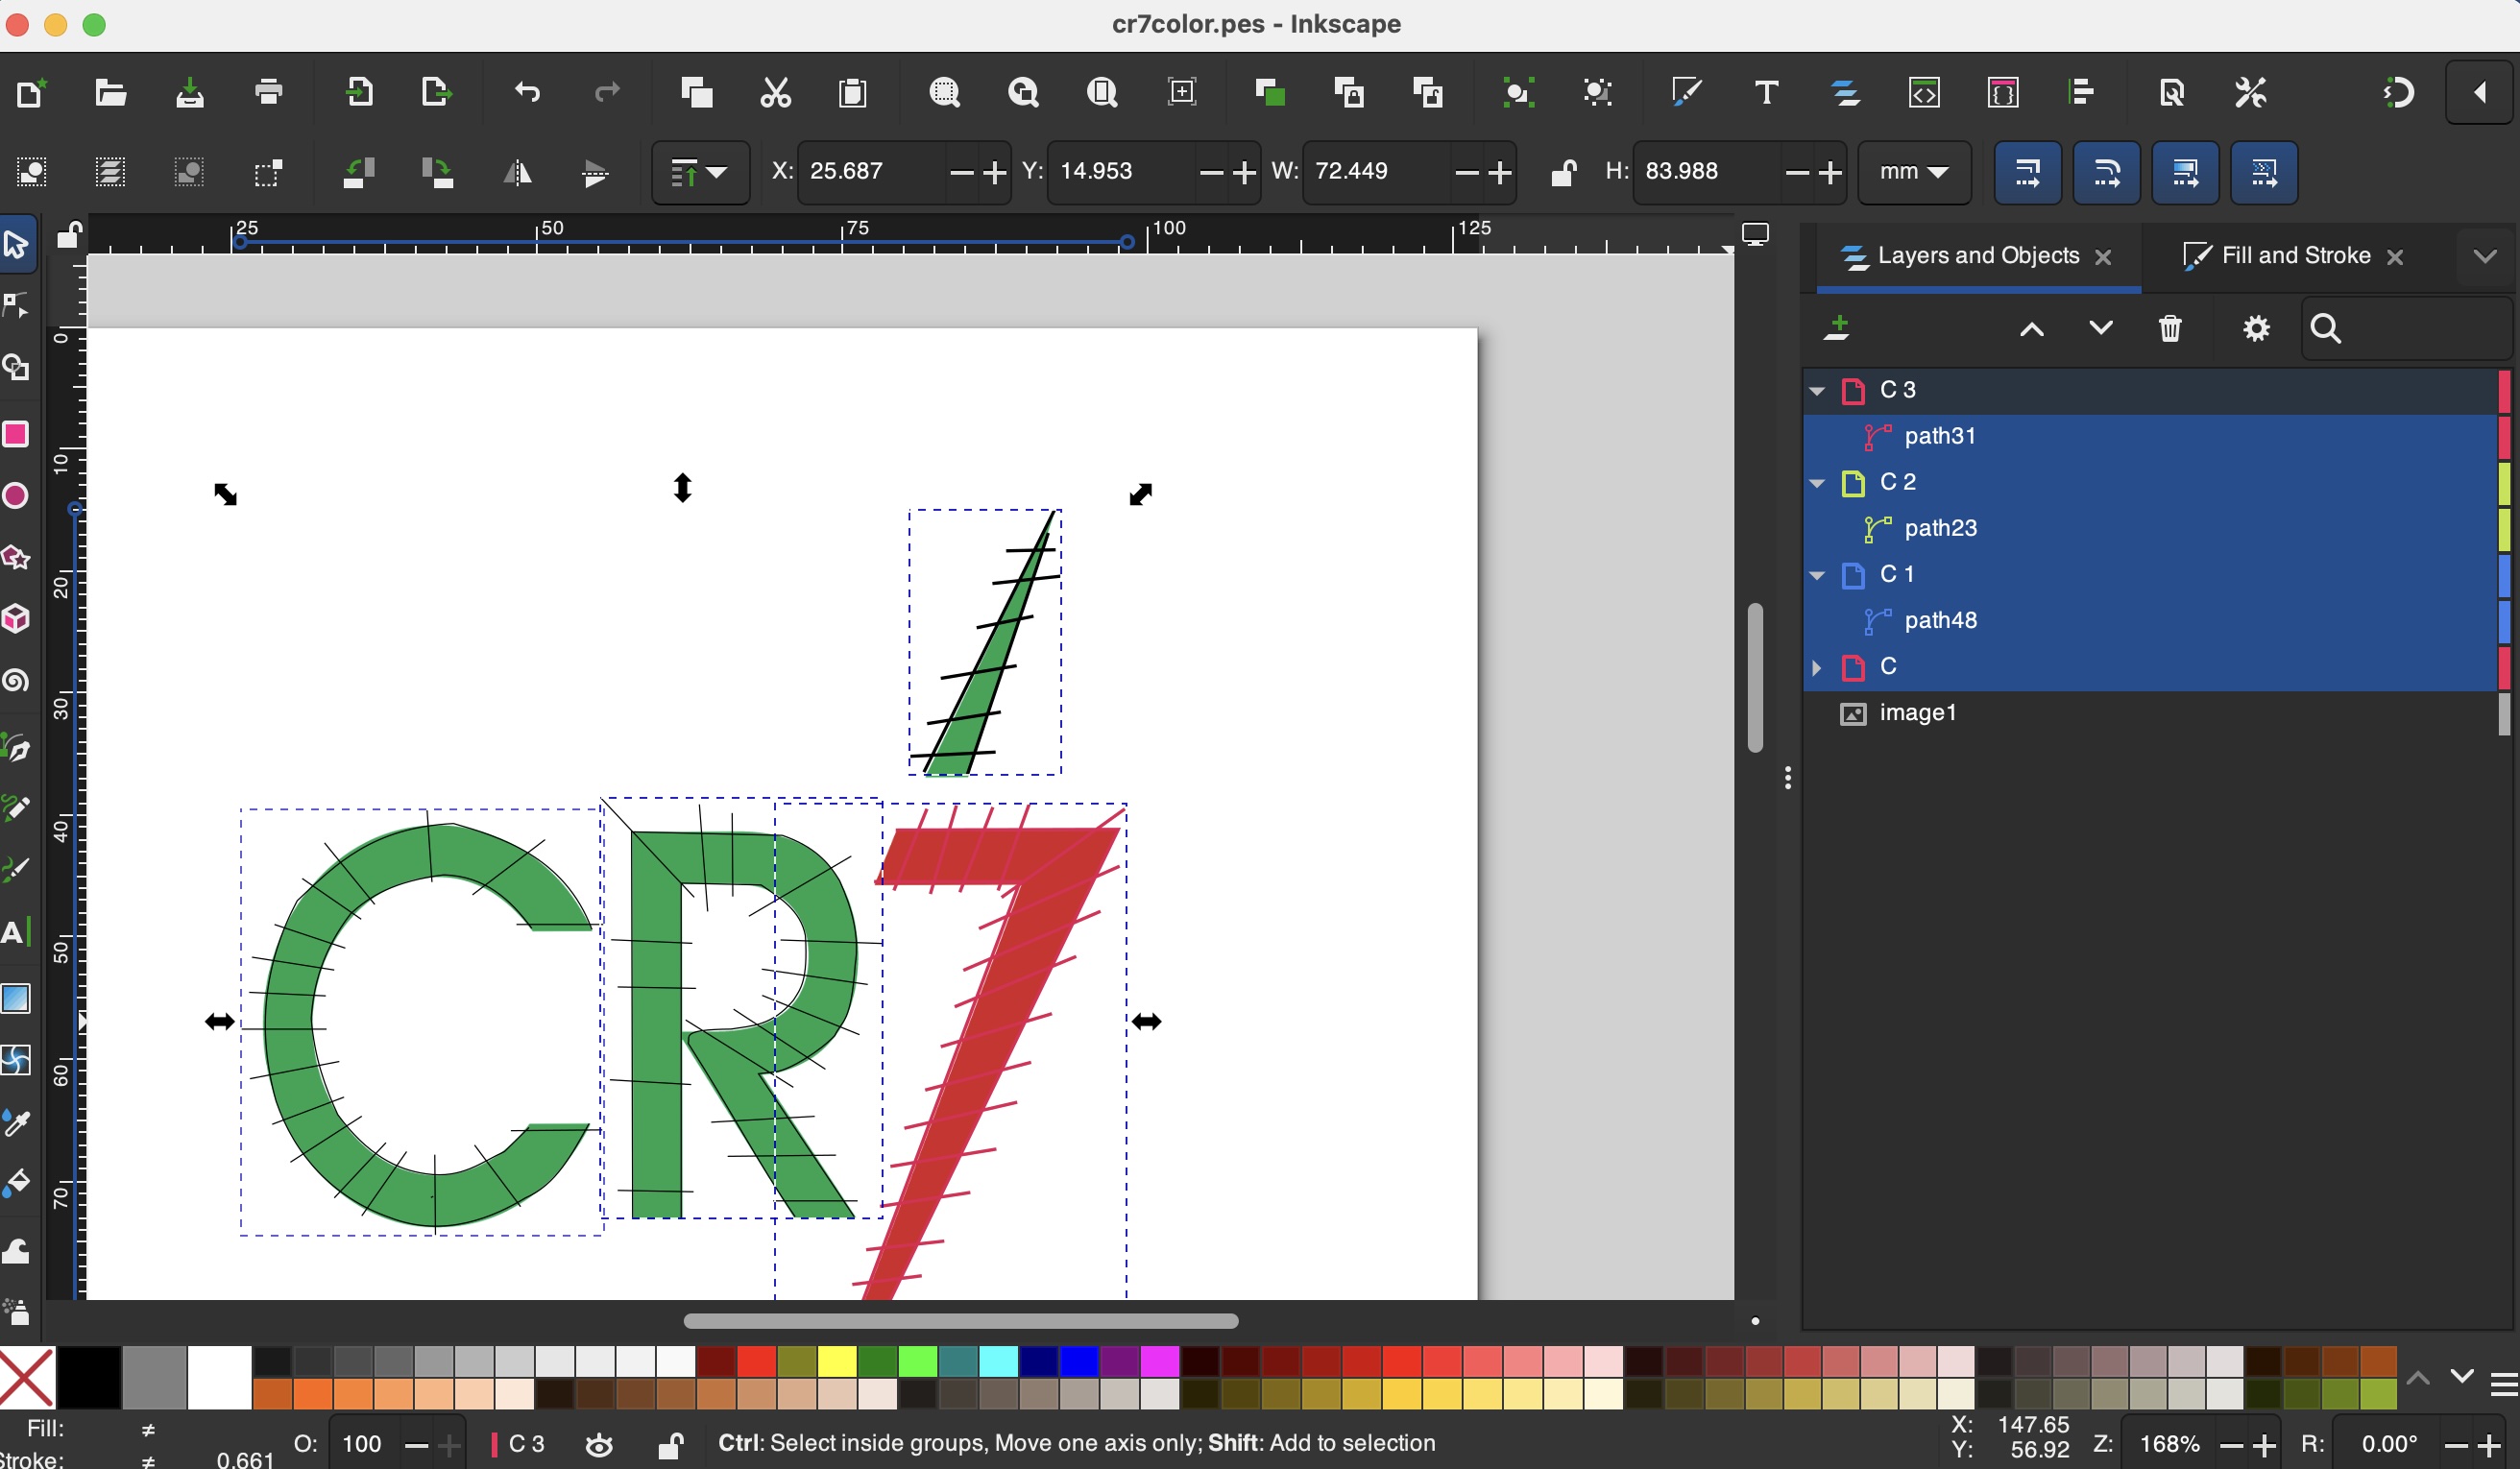Screen dimensions: 2520x1469
Task: Toggle move gradients with object
Action: click(x=2185, y=173)
